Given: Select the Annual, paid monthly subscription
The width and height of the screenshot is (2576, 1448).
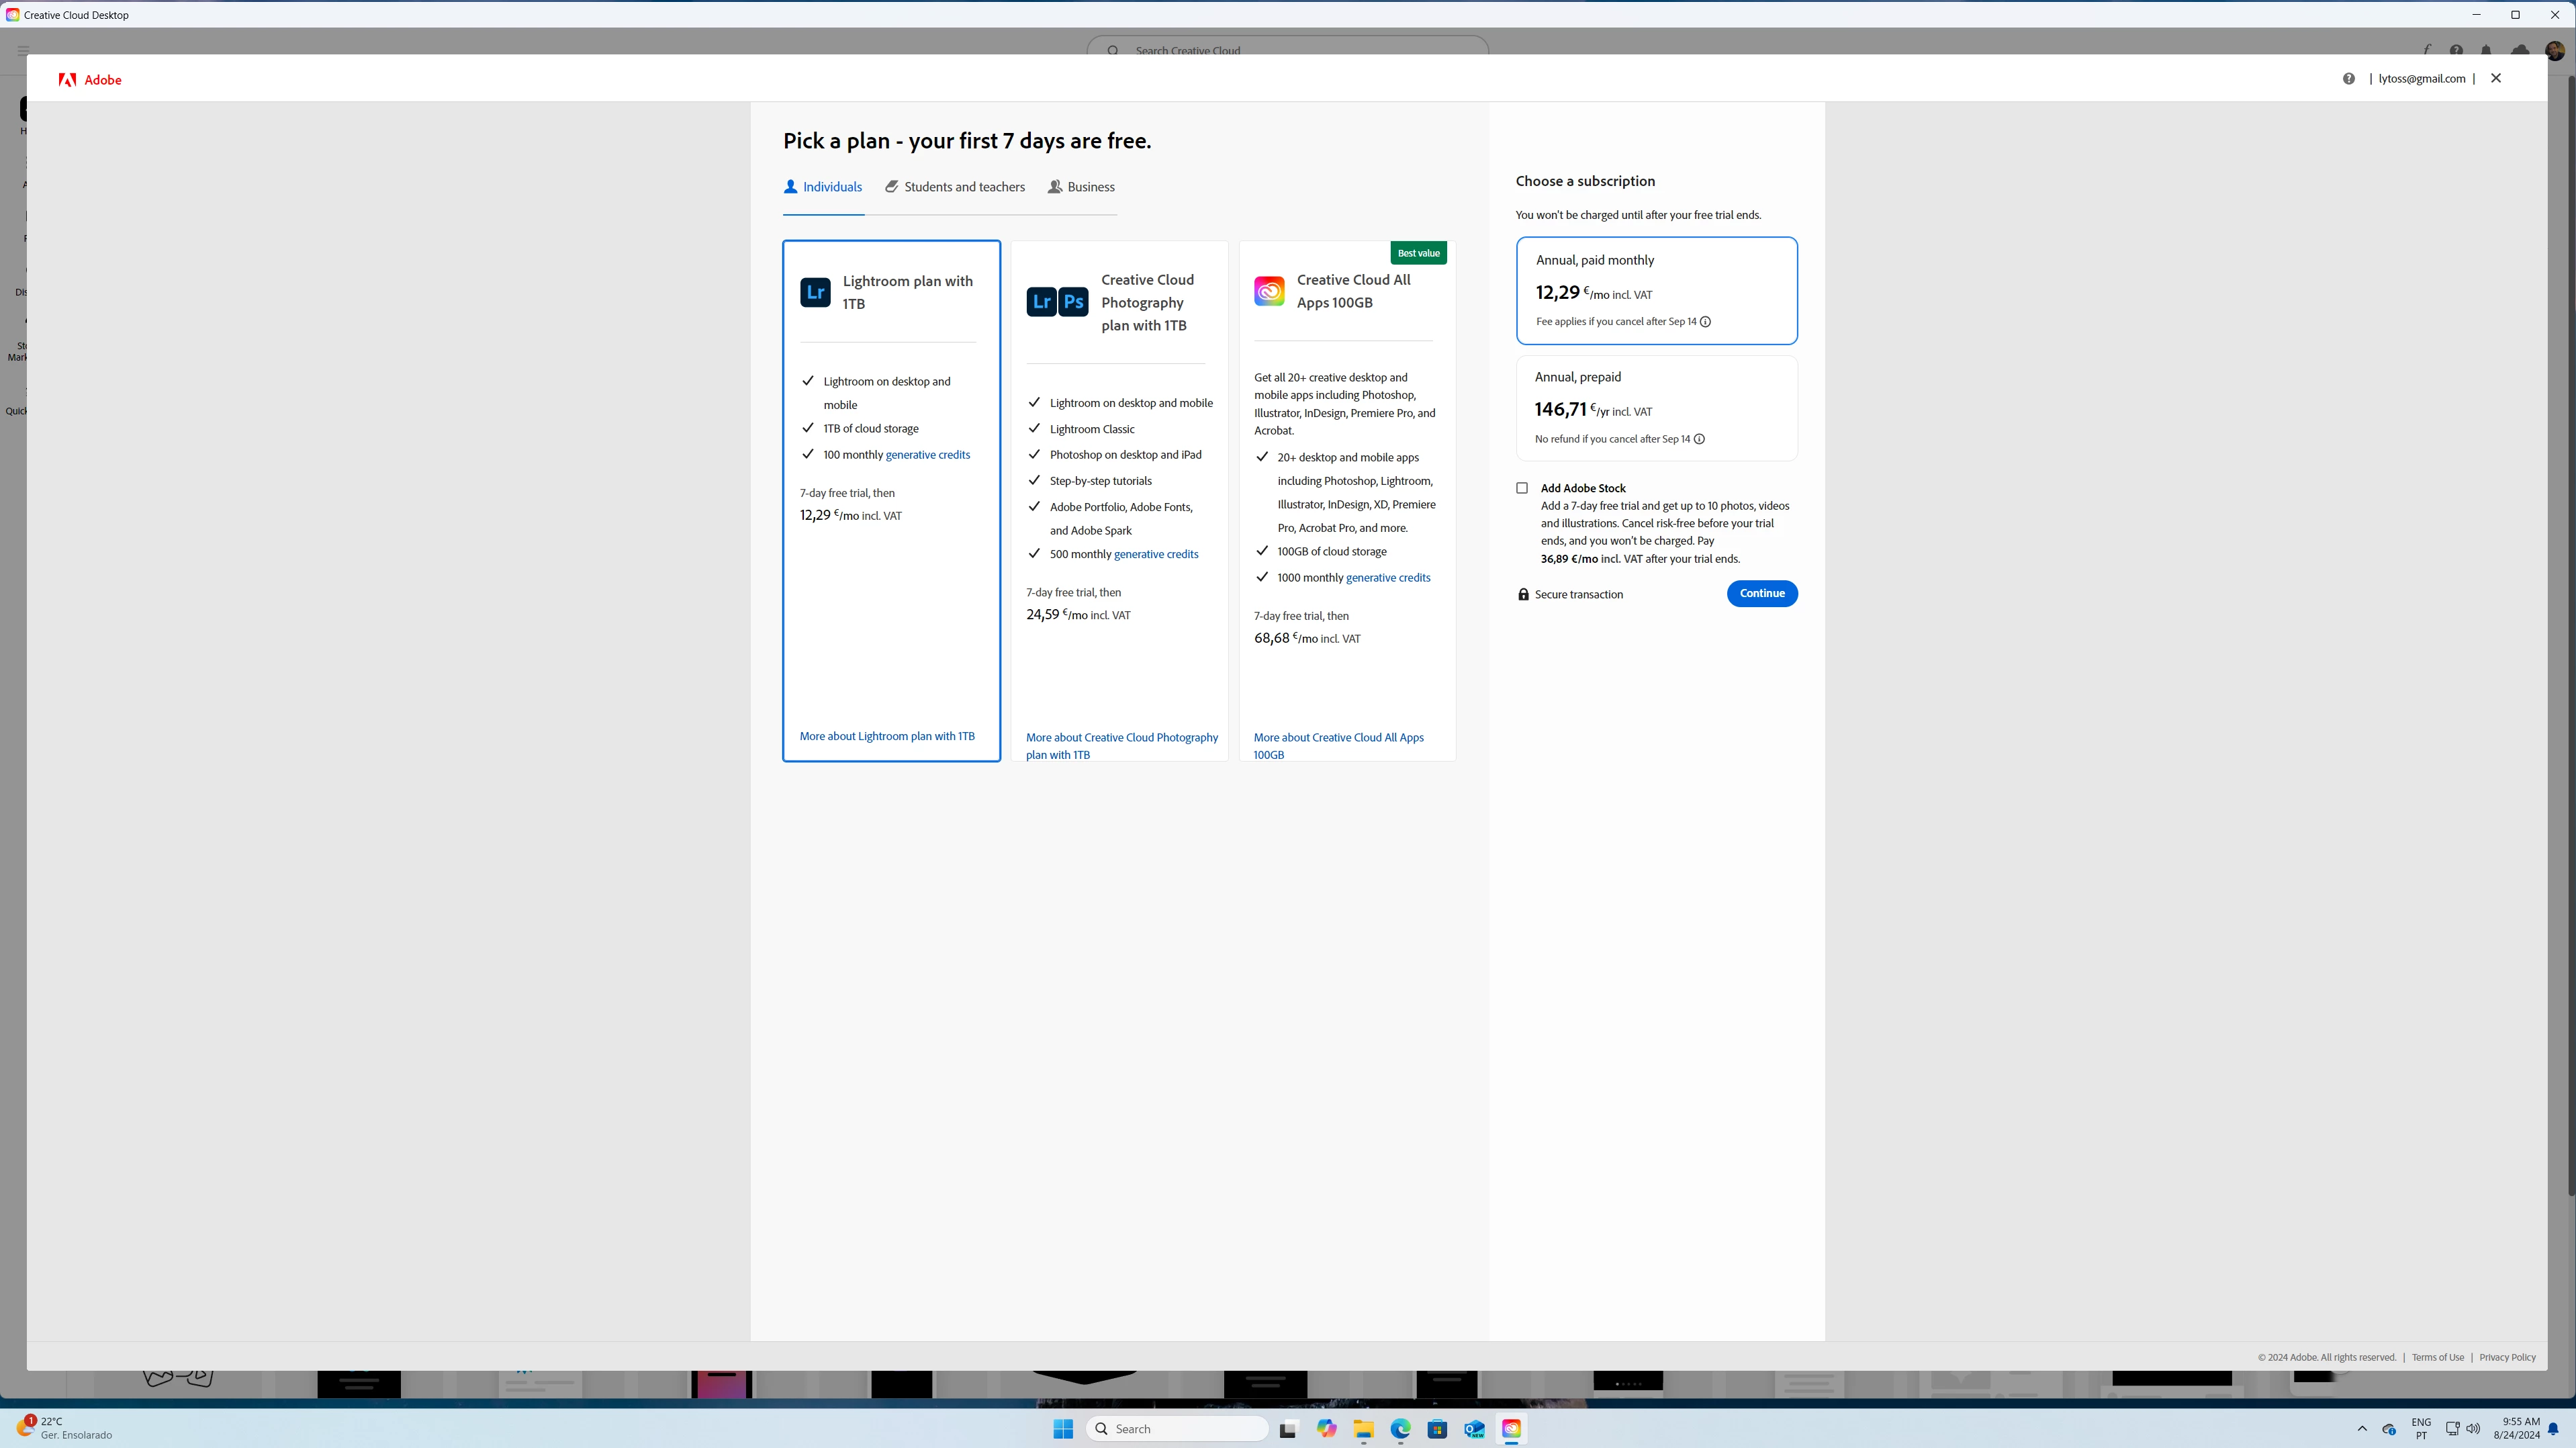Looking at the screenshot, I should coord(1656,290).
